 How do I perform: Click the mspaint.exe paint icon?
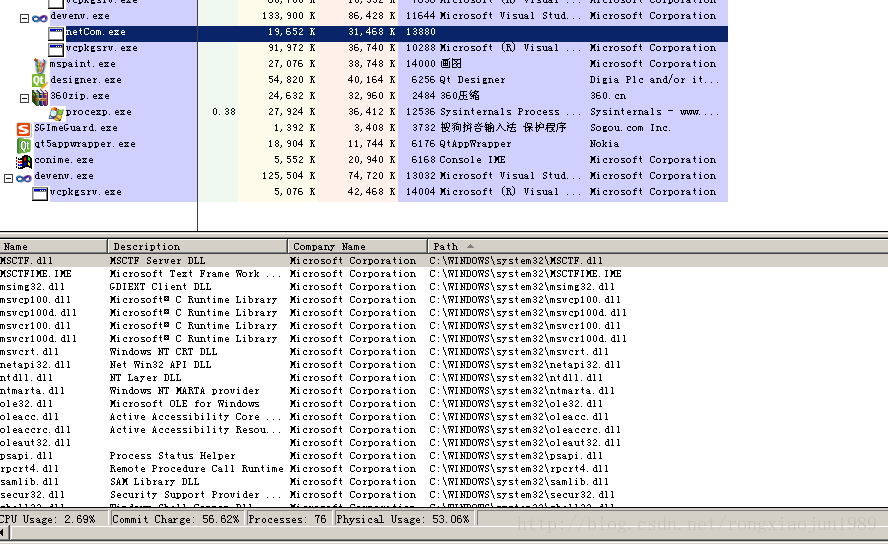[x=40, y=66]
